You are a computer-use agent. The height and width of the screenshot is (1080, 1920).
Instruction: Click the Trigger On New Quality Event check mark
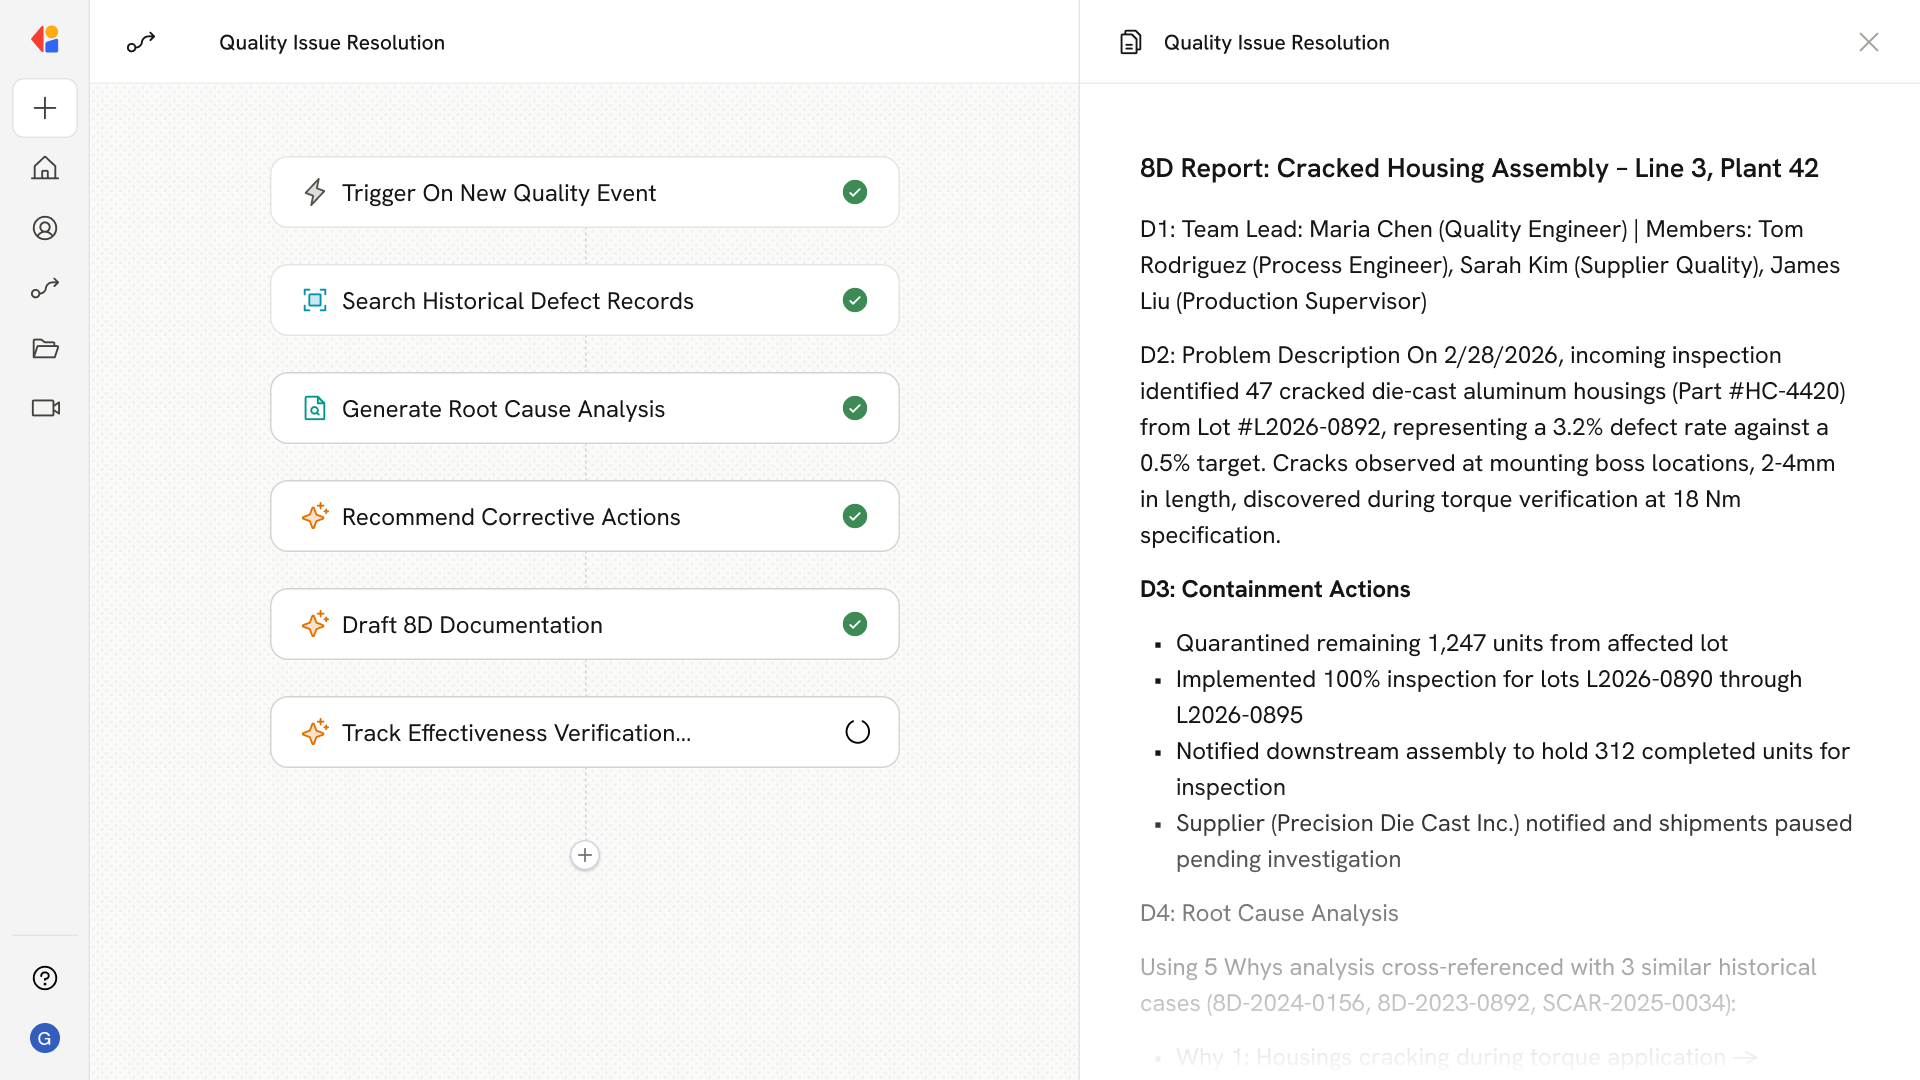coord(855,192)
